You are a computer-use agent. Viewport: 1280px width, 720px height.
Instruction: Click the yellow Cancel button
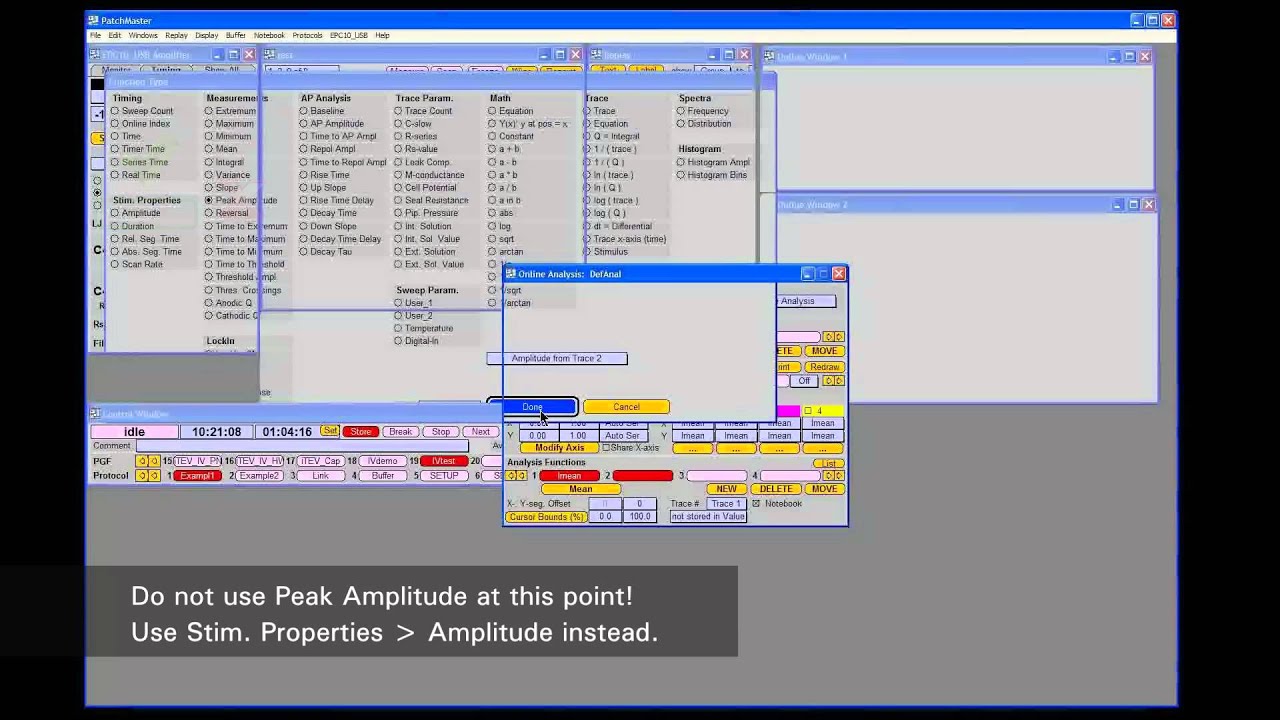point(626,407)
